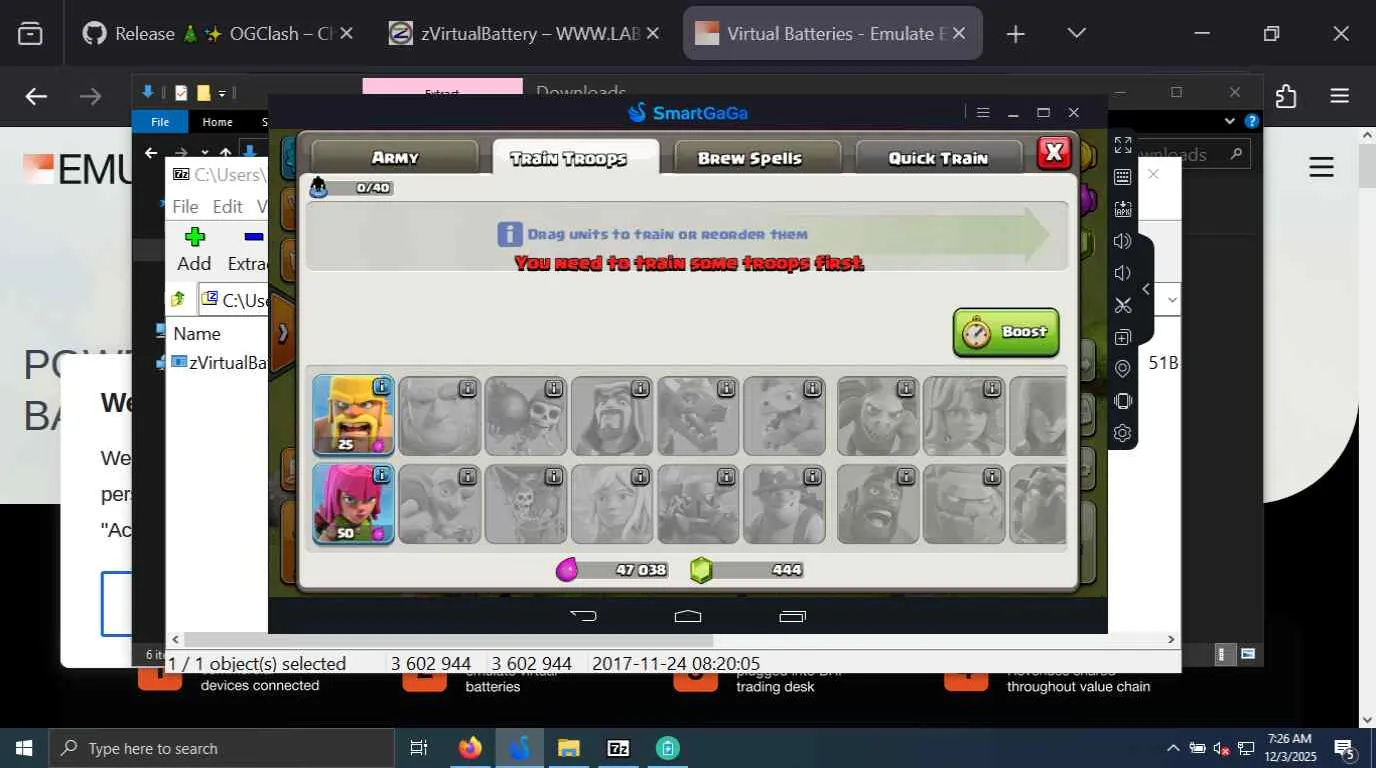Open the Windows Start menu

click(23, 748)
